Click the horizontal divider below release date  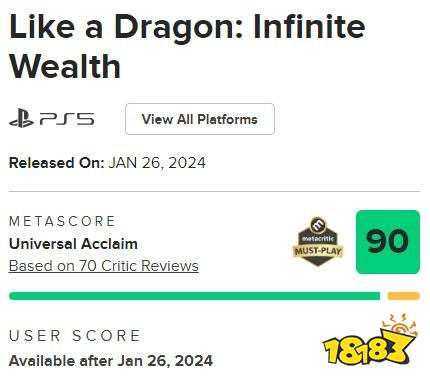point(214,192)
